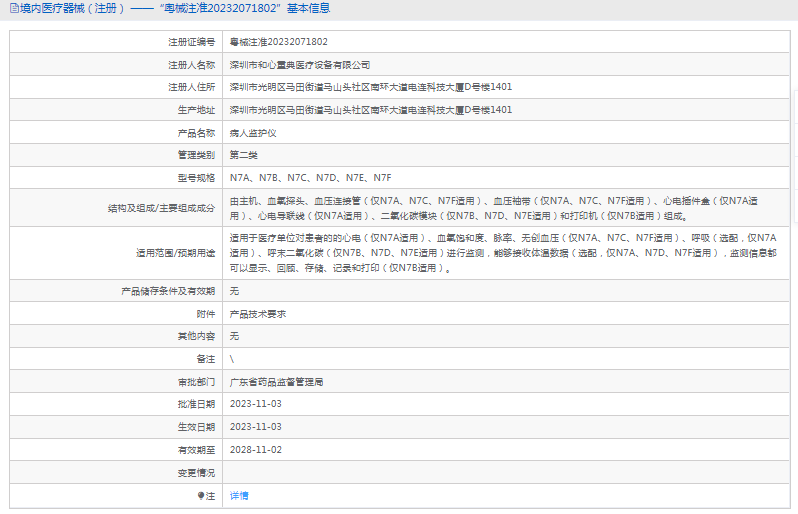Click the 型号规格 label
This screenshot has height=514, width=798.
196,178
